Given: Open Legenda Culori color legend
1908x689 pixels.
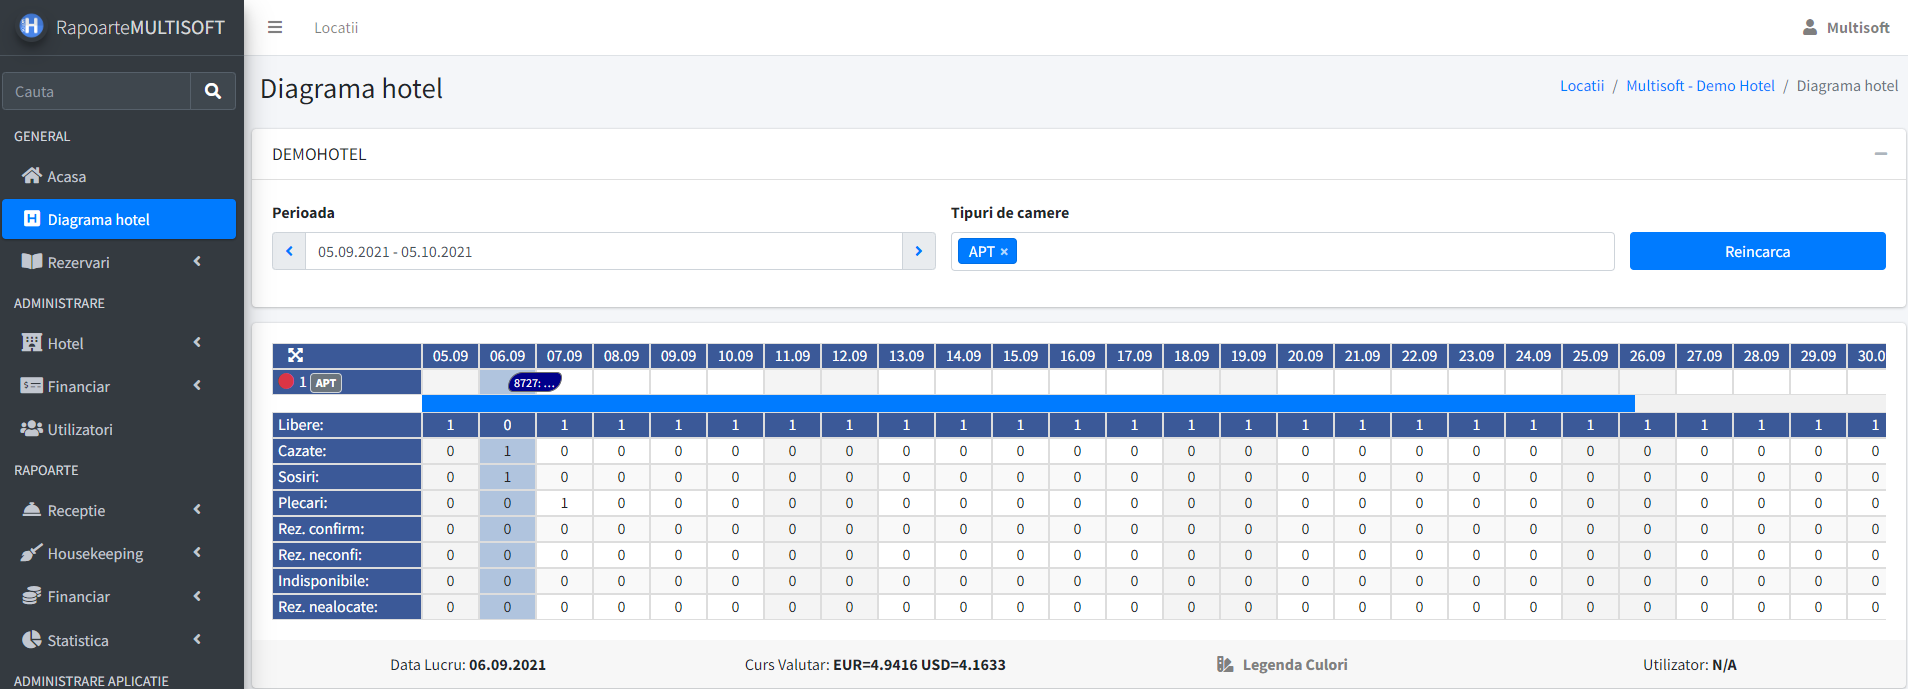Looking at the screenshot, I should point(1282,665).
